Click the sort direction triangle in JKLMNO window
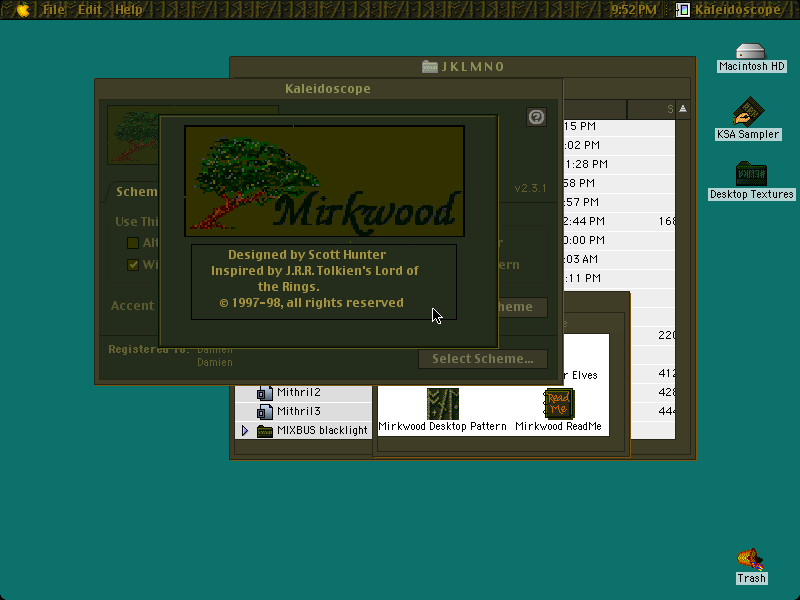 [x=683, y=109]
